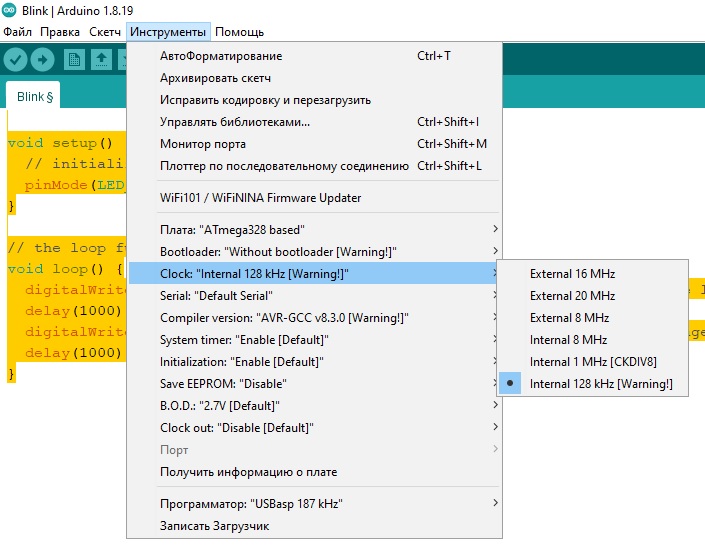Choose External 8 MHz clock
Image resolution: width=705 pixels, height=548 pixels.
(593, 317)
